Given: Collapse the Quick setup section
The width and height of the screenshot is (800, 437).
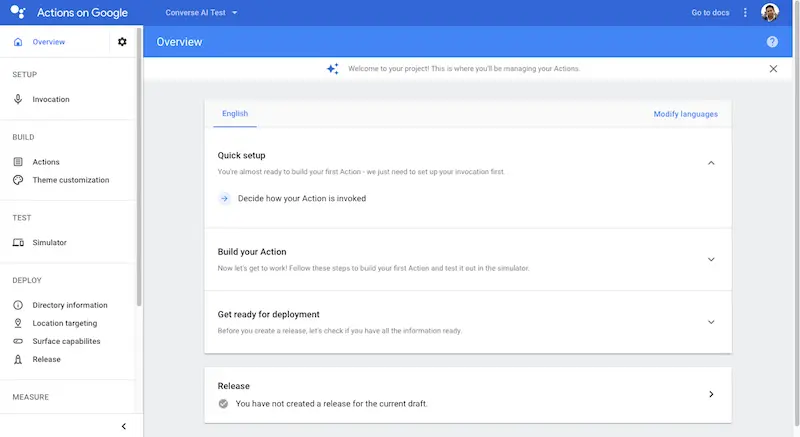Looking at the screenshot, I should [711, 163].
